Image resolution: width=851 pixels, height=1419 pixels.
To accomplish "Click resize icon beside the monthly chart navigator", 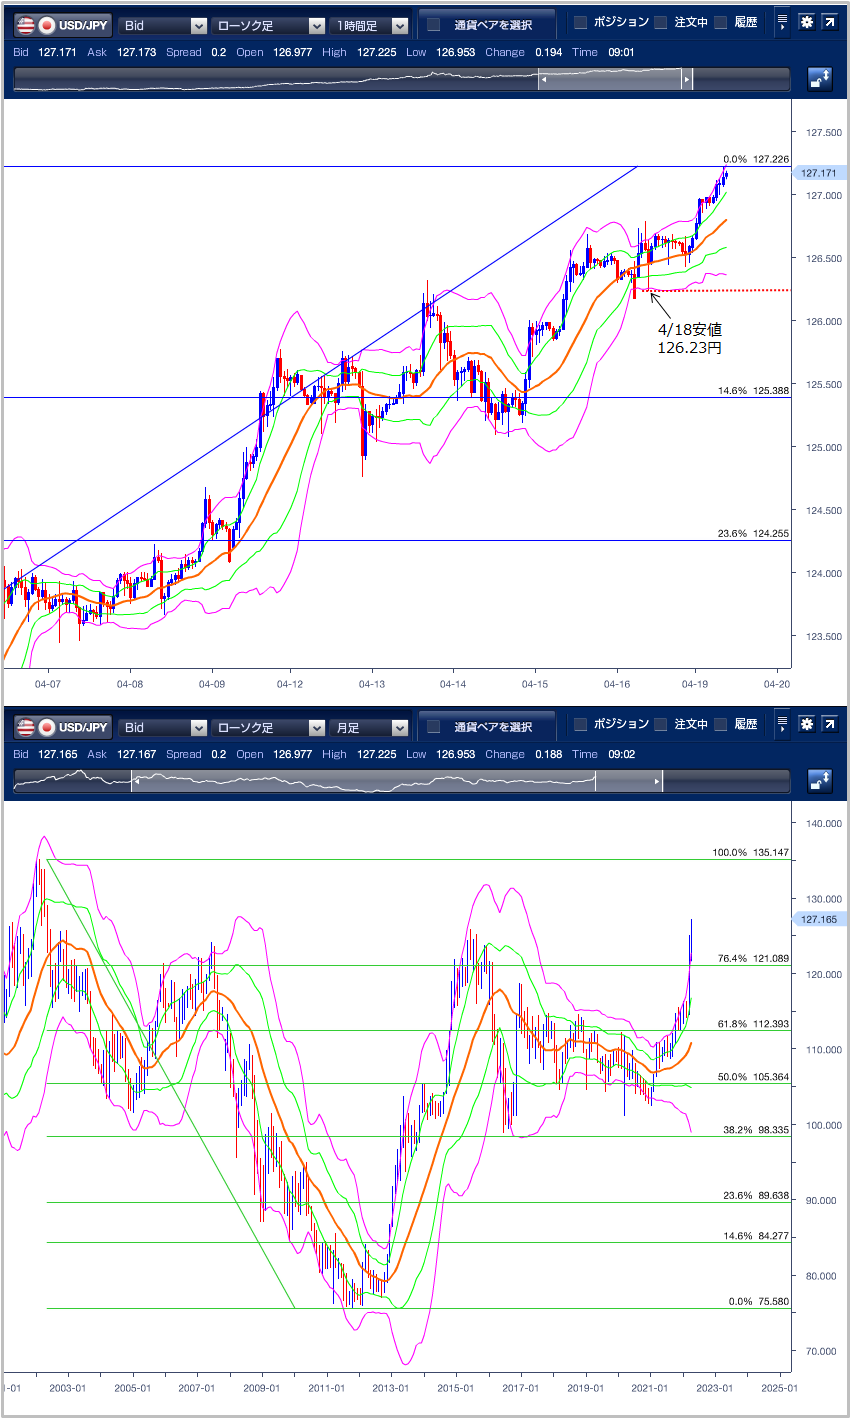I will pos(820,782).
